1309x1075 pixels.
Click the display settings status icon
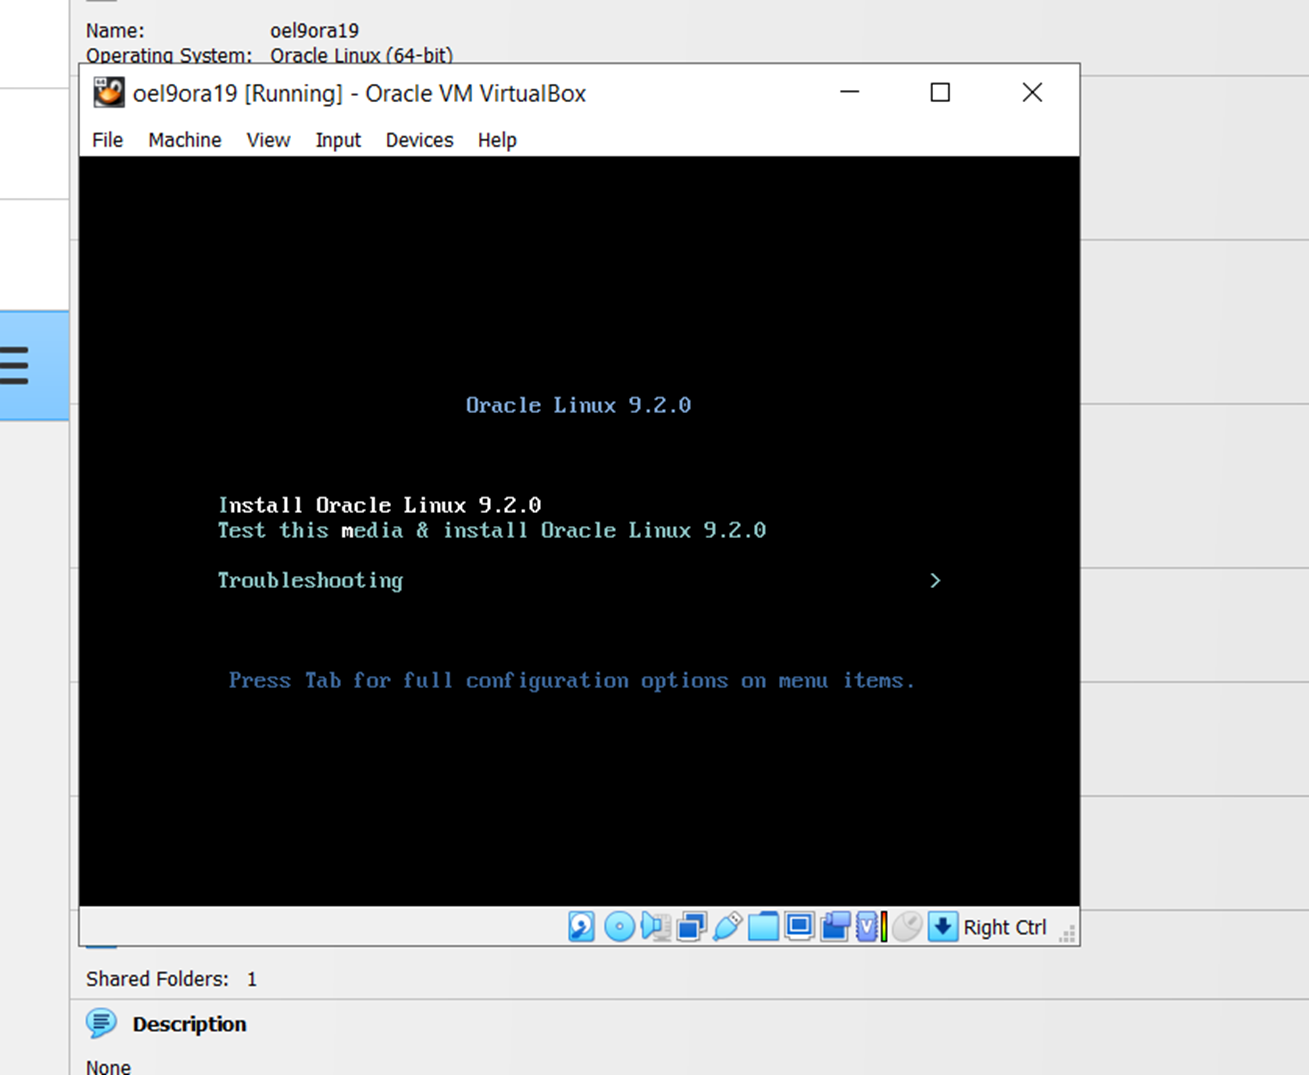[x=799, y=927]
